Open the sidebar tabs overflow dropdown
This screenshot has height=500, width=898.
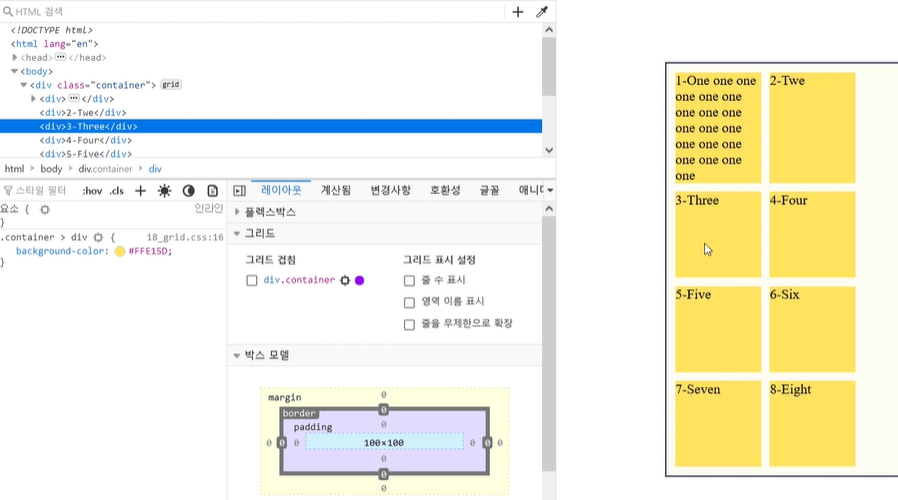tap(550, 190)
